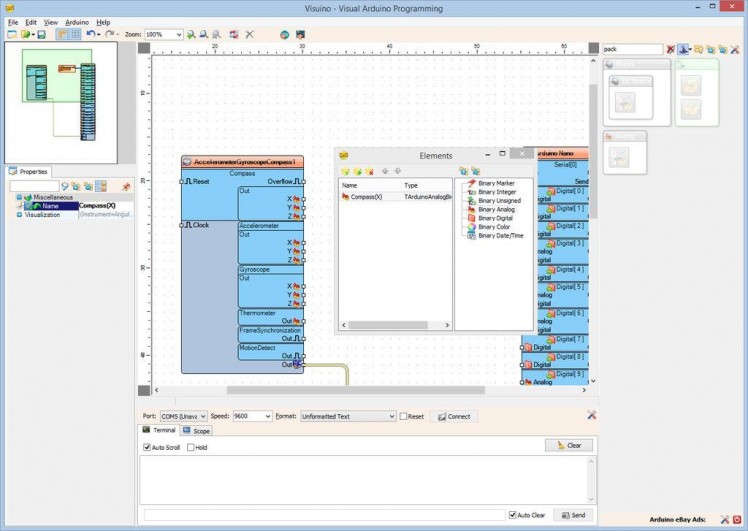This screenshot has height=531, width=748.
Task: Check the Reset checkbox
Action: [x=404, y=416]
